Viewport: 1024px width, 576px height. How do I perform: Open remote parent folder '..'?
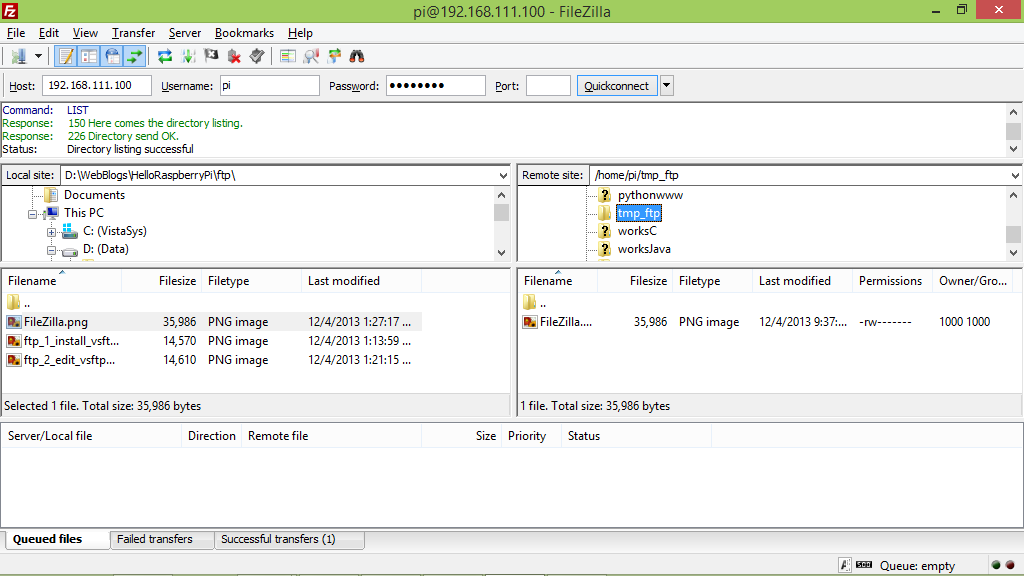[535, 302]
